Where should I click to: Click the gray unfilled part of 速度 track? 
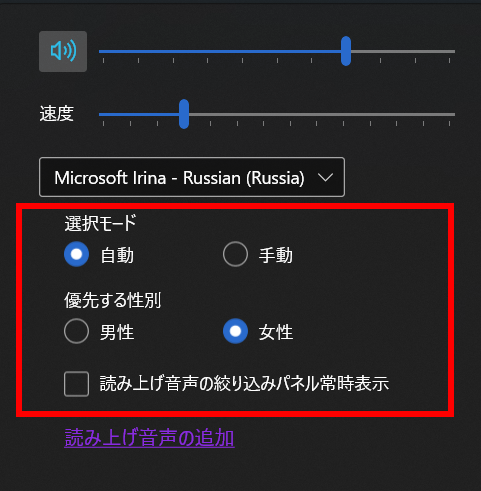322,114
